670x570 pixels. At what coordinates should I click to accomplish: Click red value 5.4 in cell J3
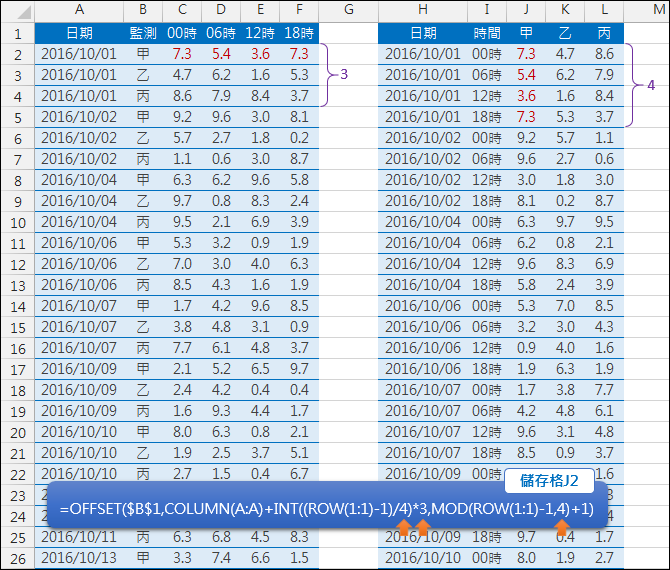point(526,75)
